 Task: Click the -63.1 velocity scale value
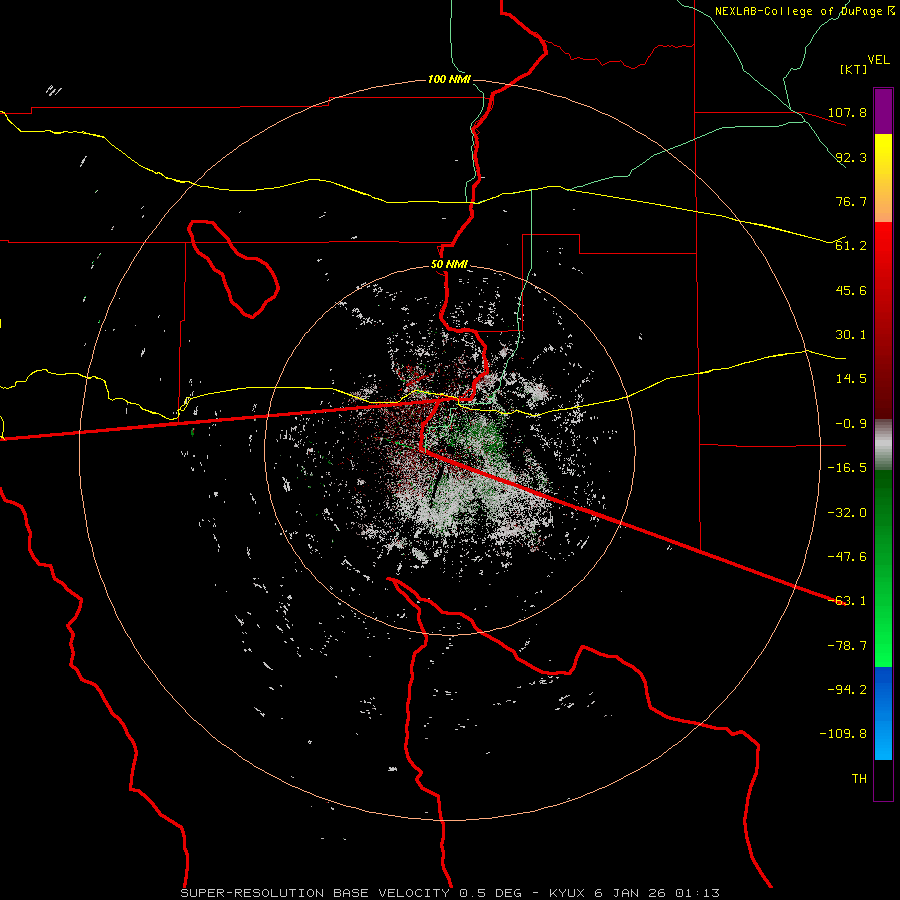tap(847, 601)
